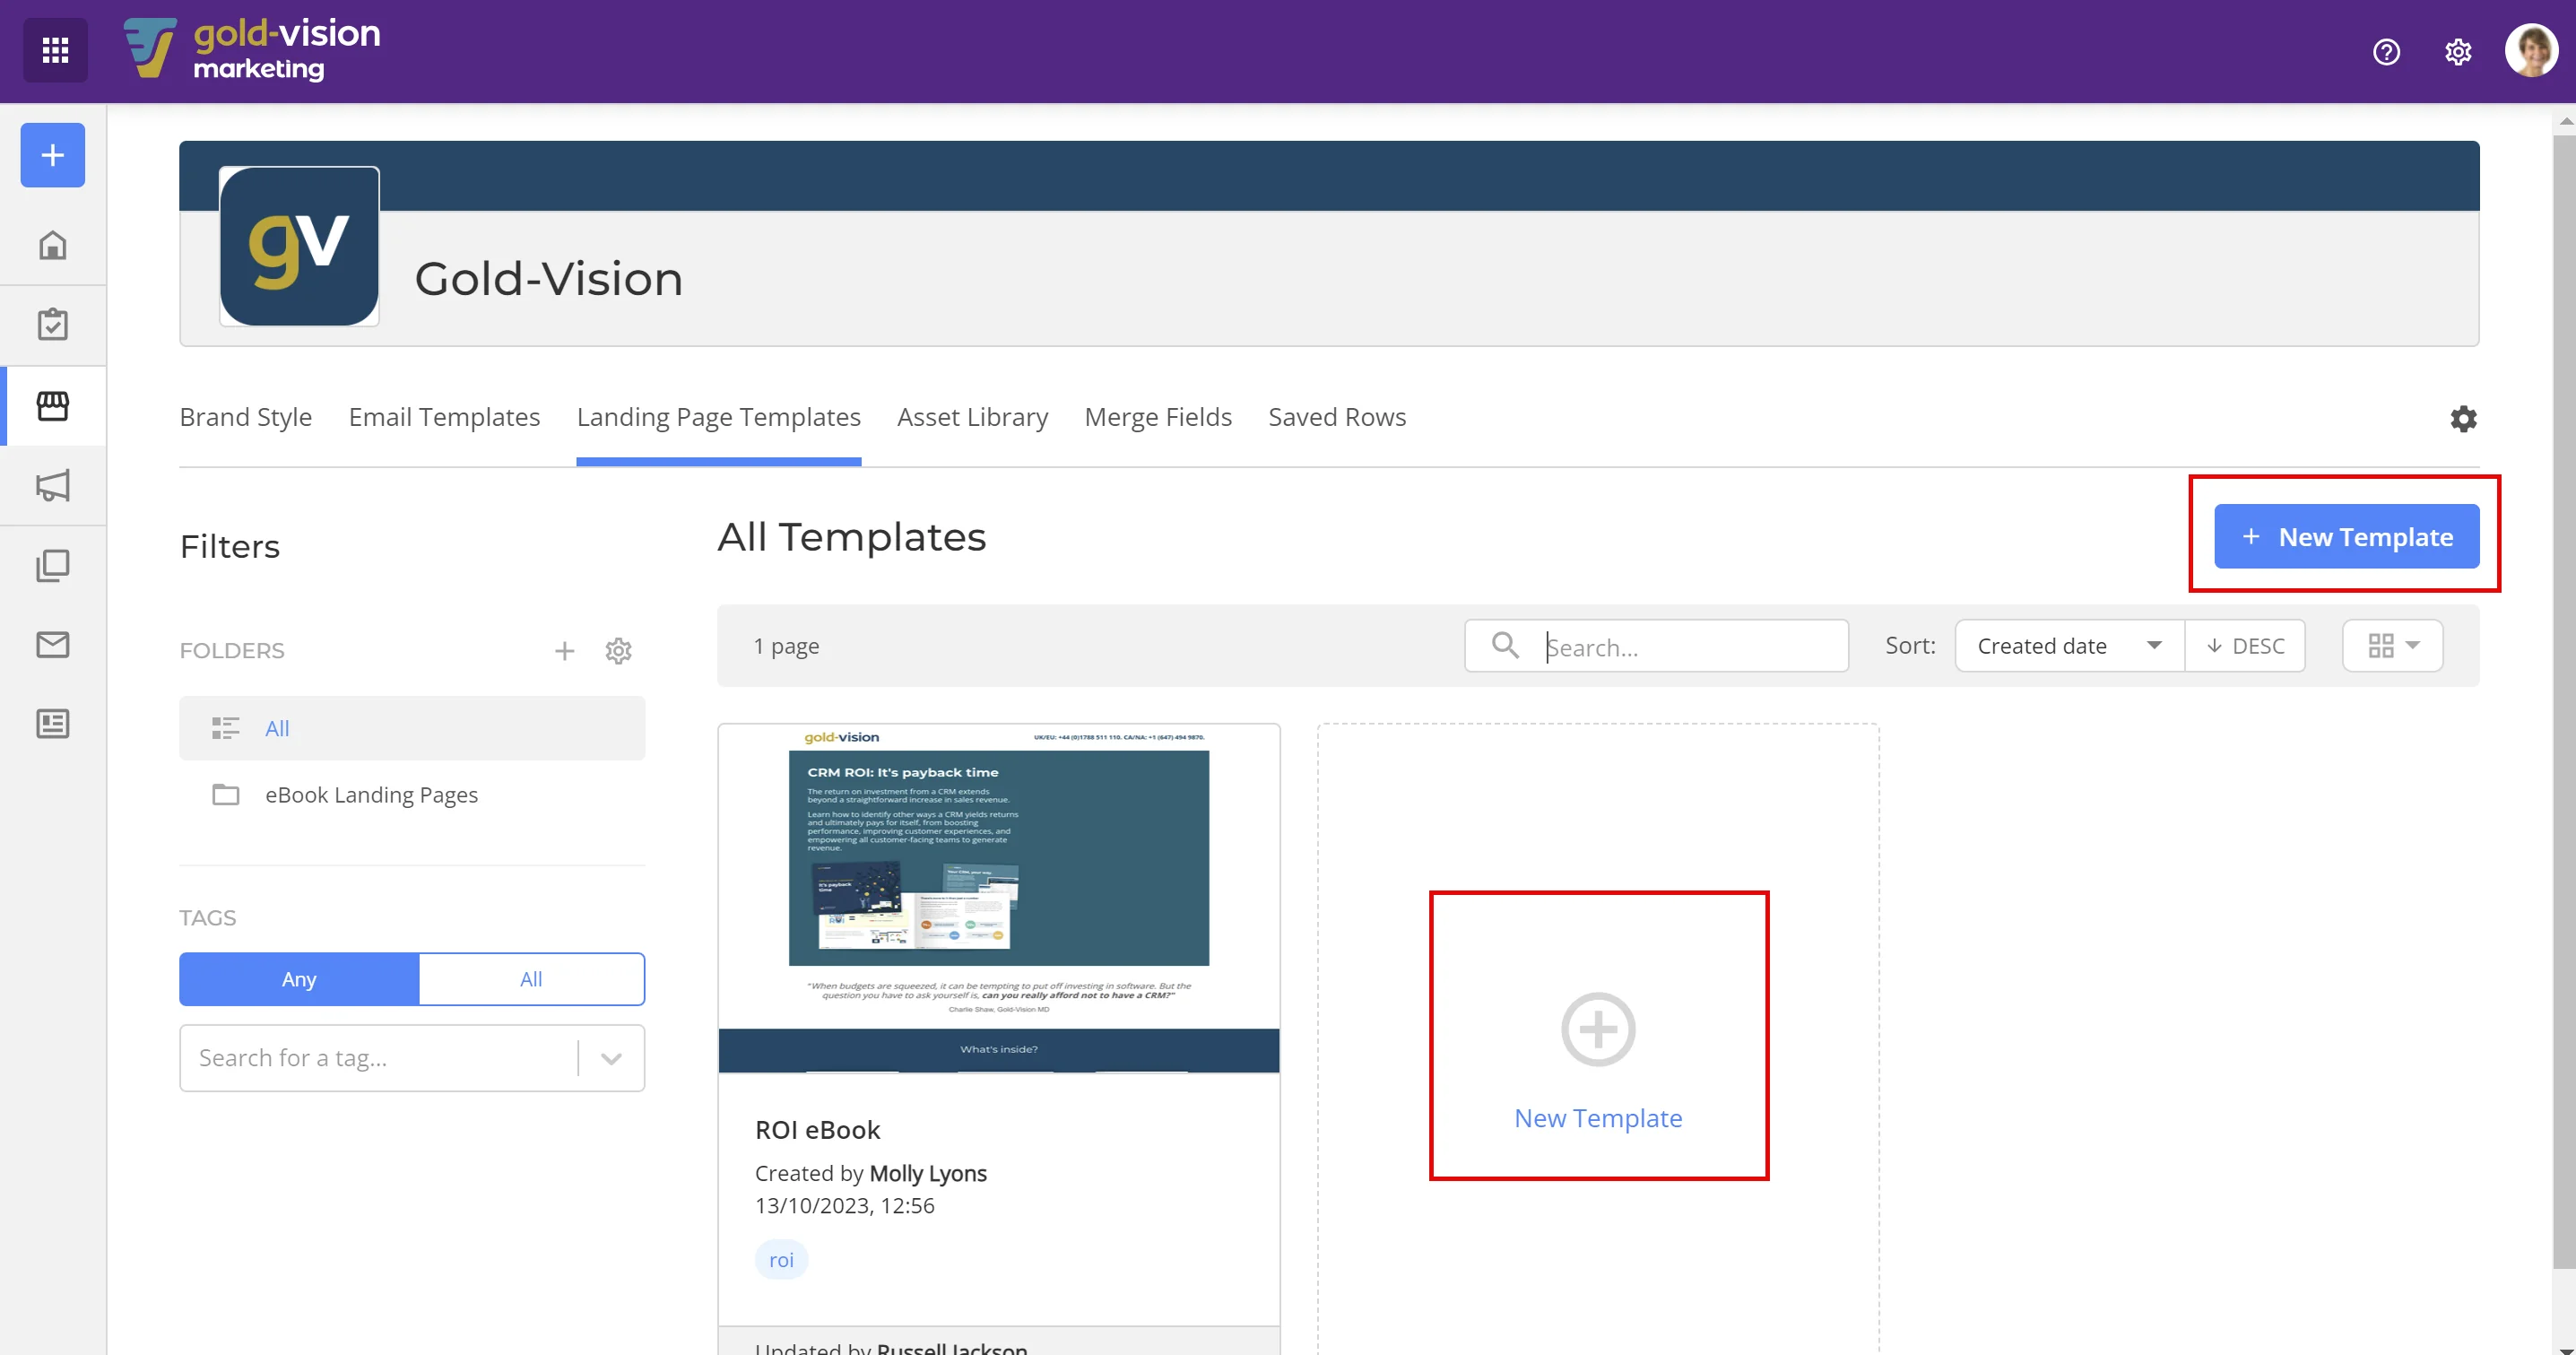
Task: Open the grid view layout dropdown
Action: (x=2393, y=646)
